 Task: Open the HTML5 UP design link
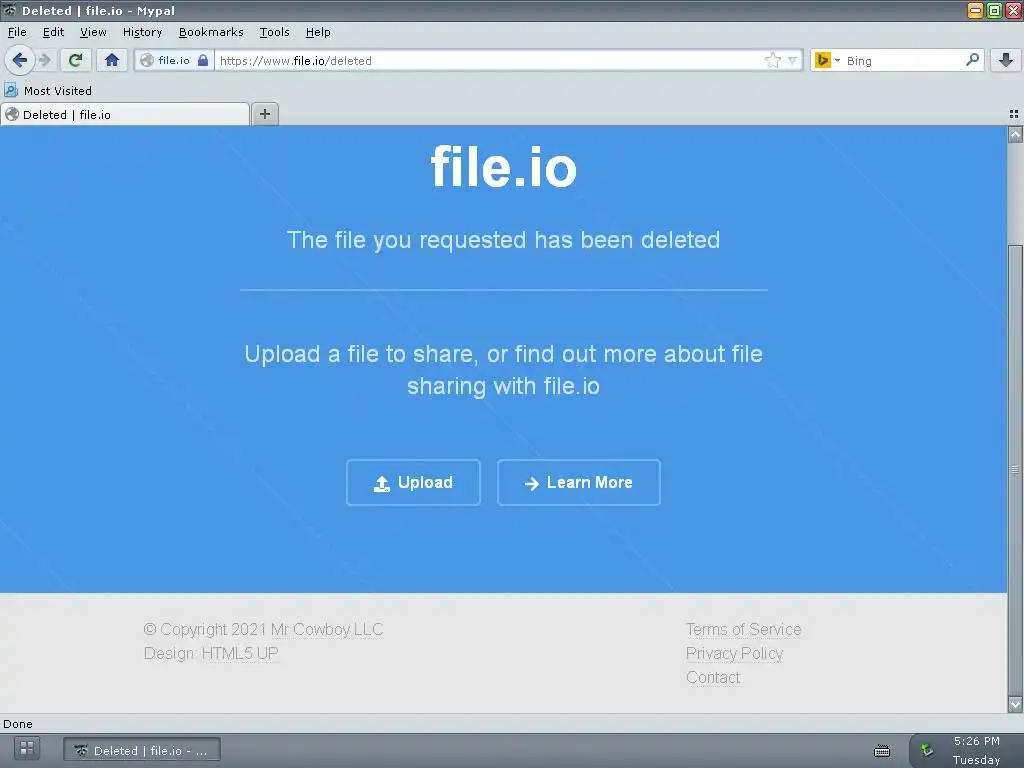[x=240, y=653]
